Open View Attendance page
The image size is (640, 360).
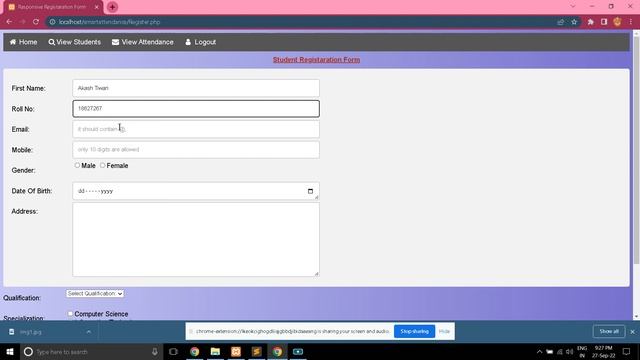point(142,42)
